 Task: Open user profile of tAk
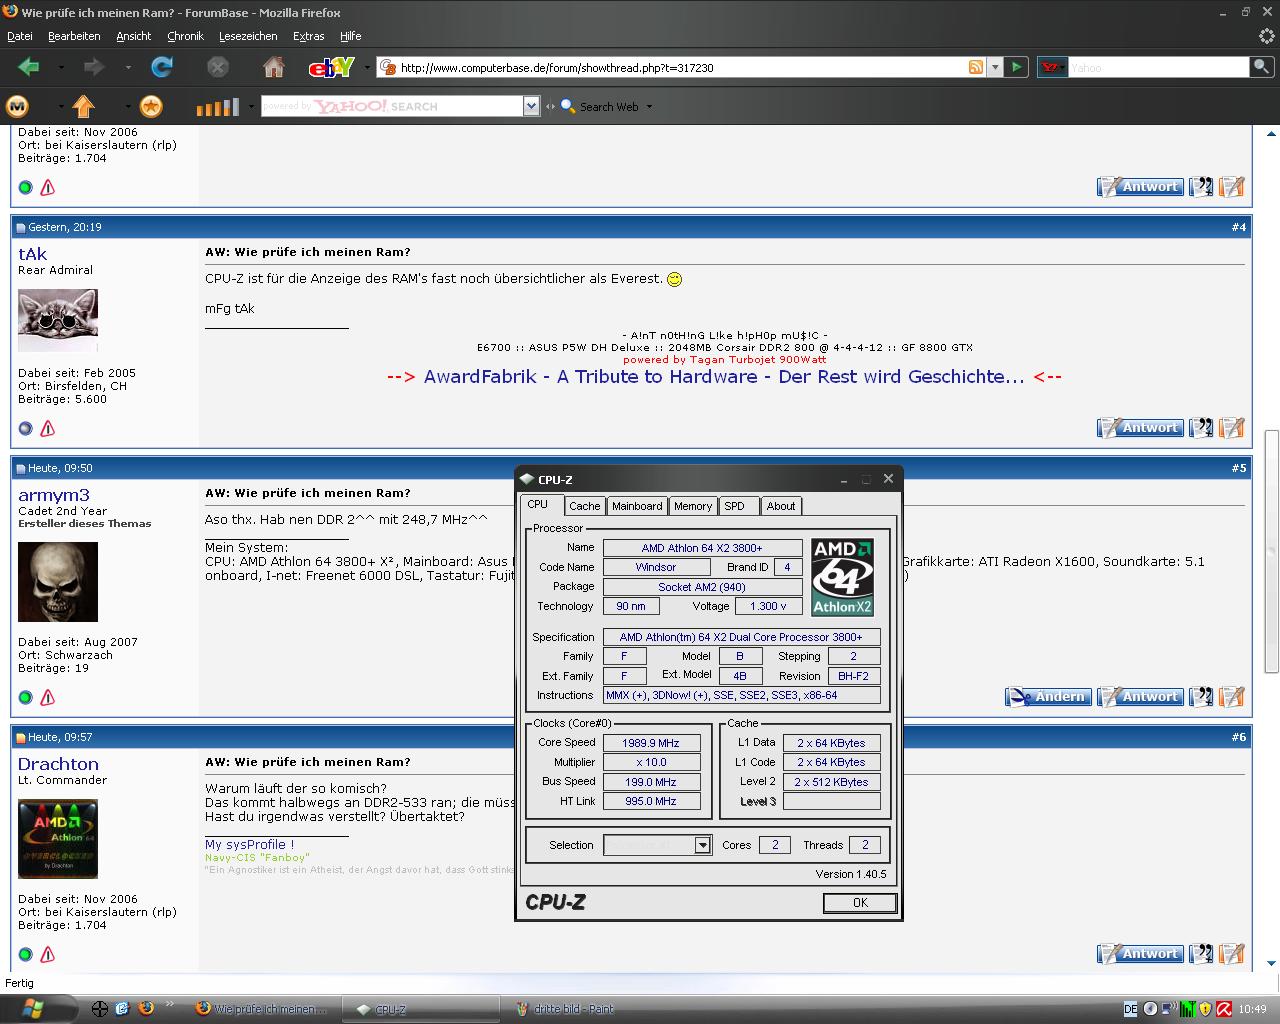pos(32,254)
